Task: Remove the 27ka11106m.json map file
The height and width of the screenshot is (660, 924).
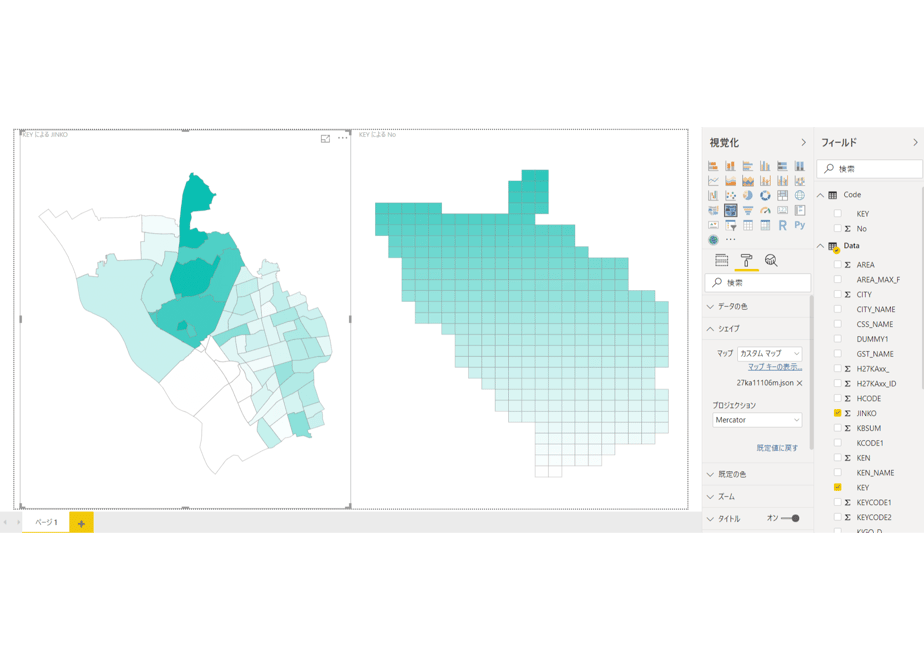Action: click(x=800, y=383)
